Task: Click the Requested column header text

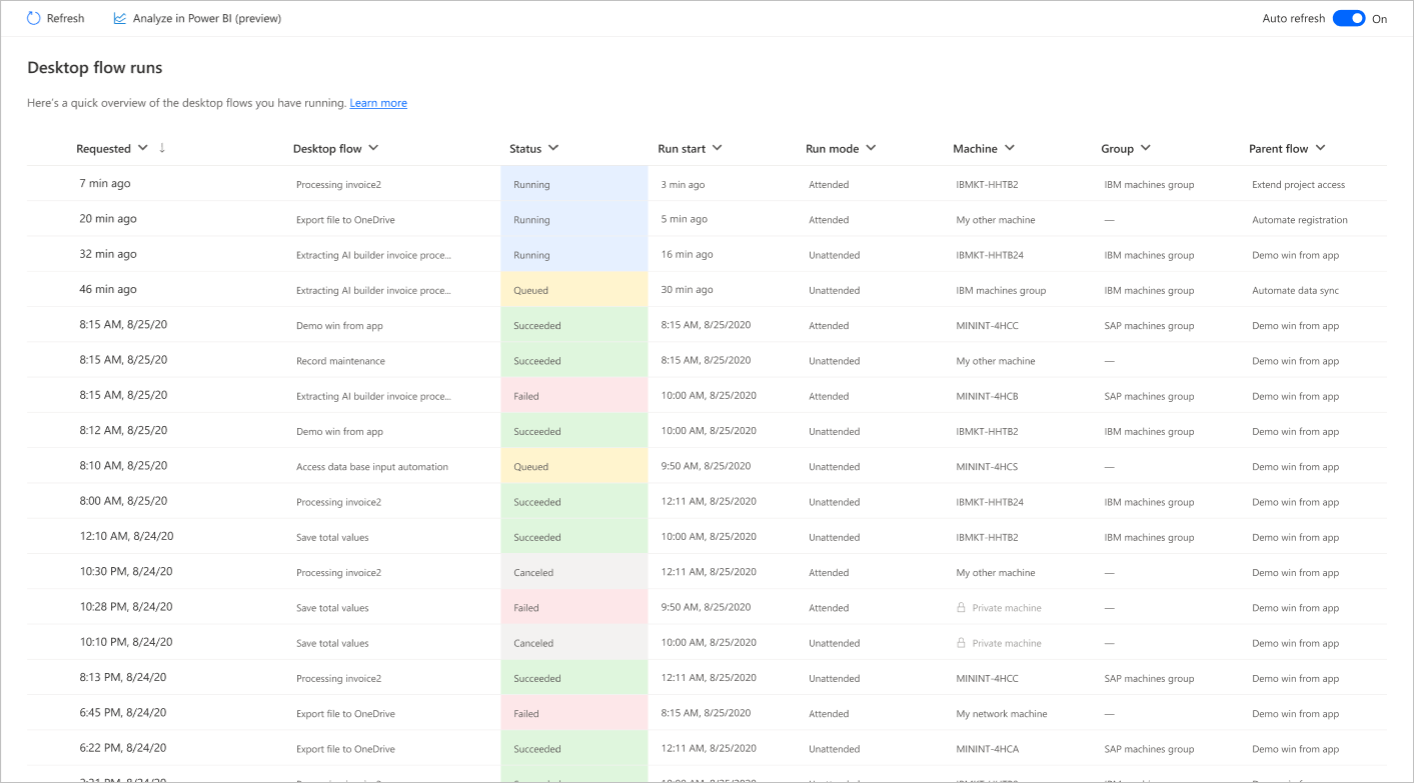Action: pyautogui.click(x=104, y=149)
